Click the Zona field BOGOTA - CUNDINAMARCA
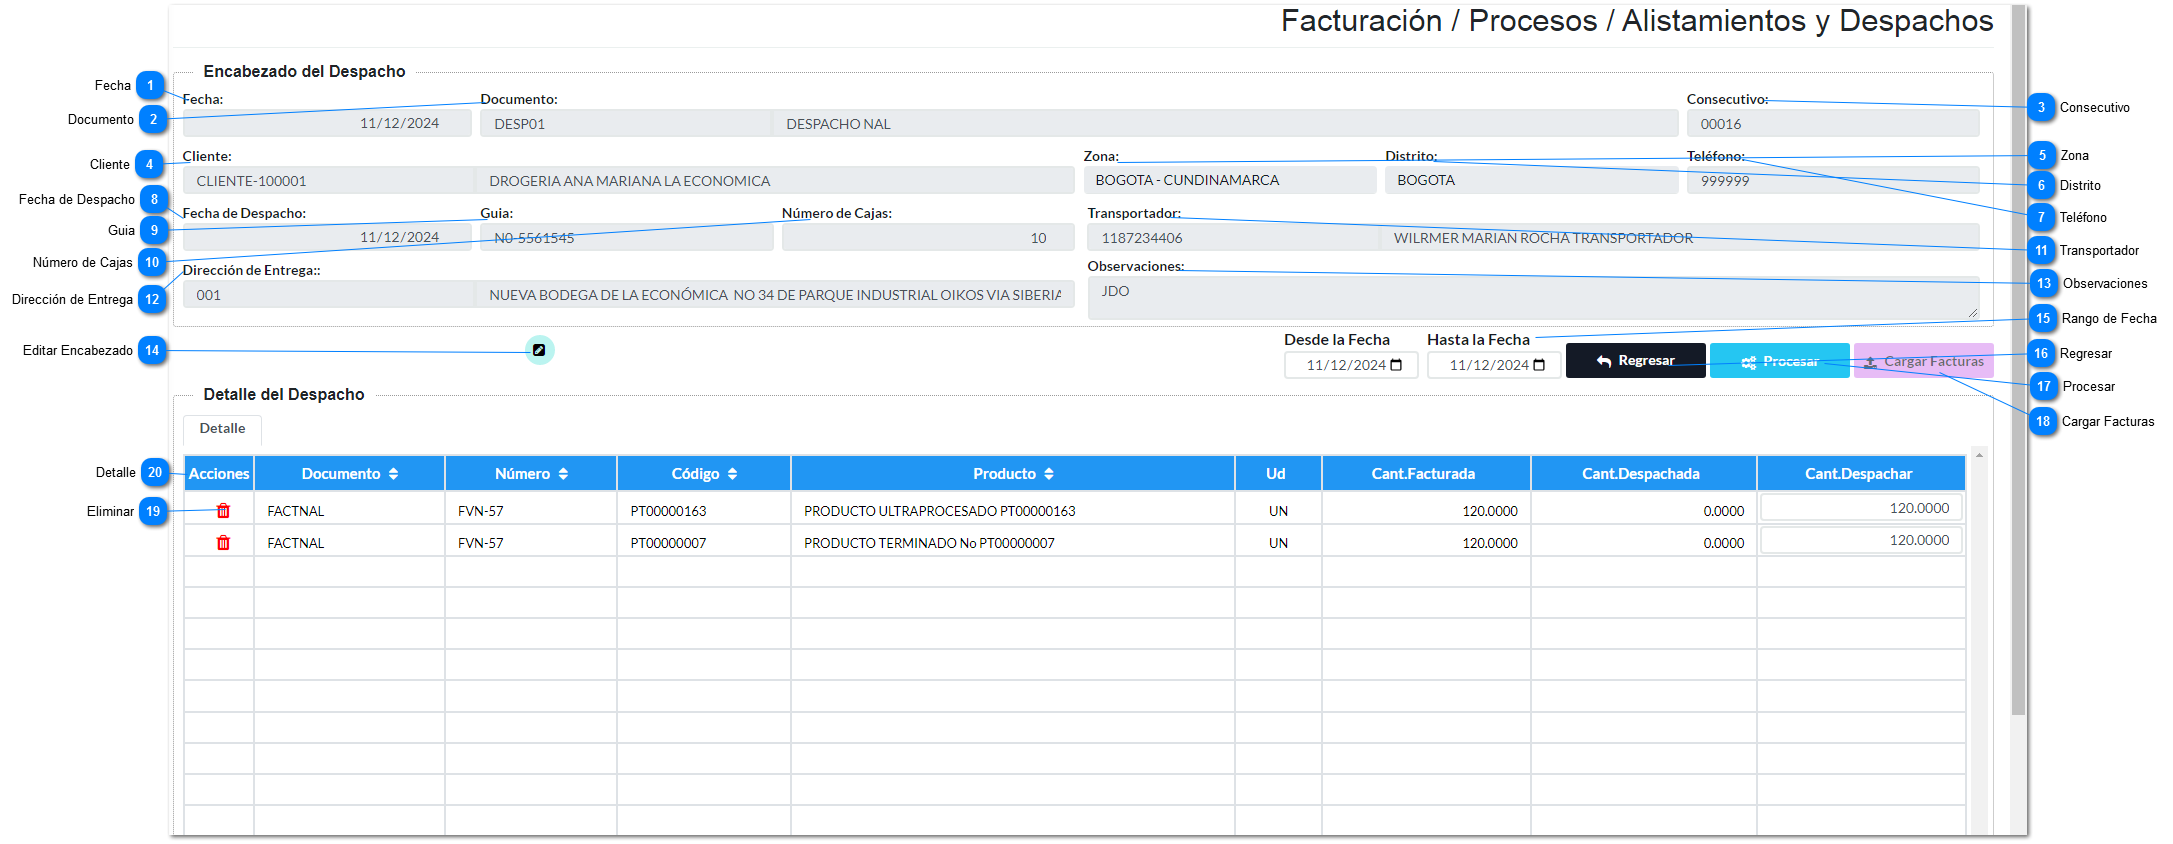 [1230, 180]
